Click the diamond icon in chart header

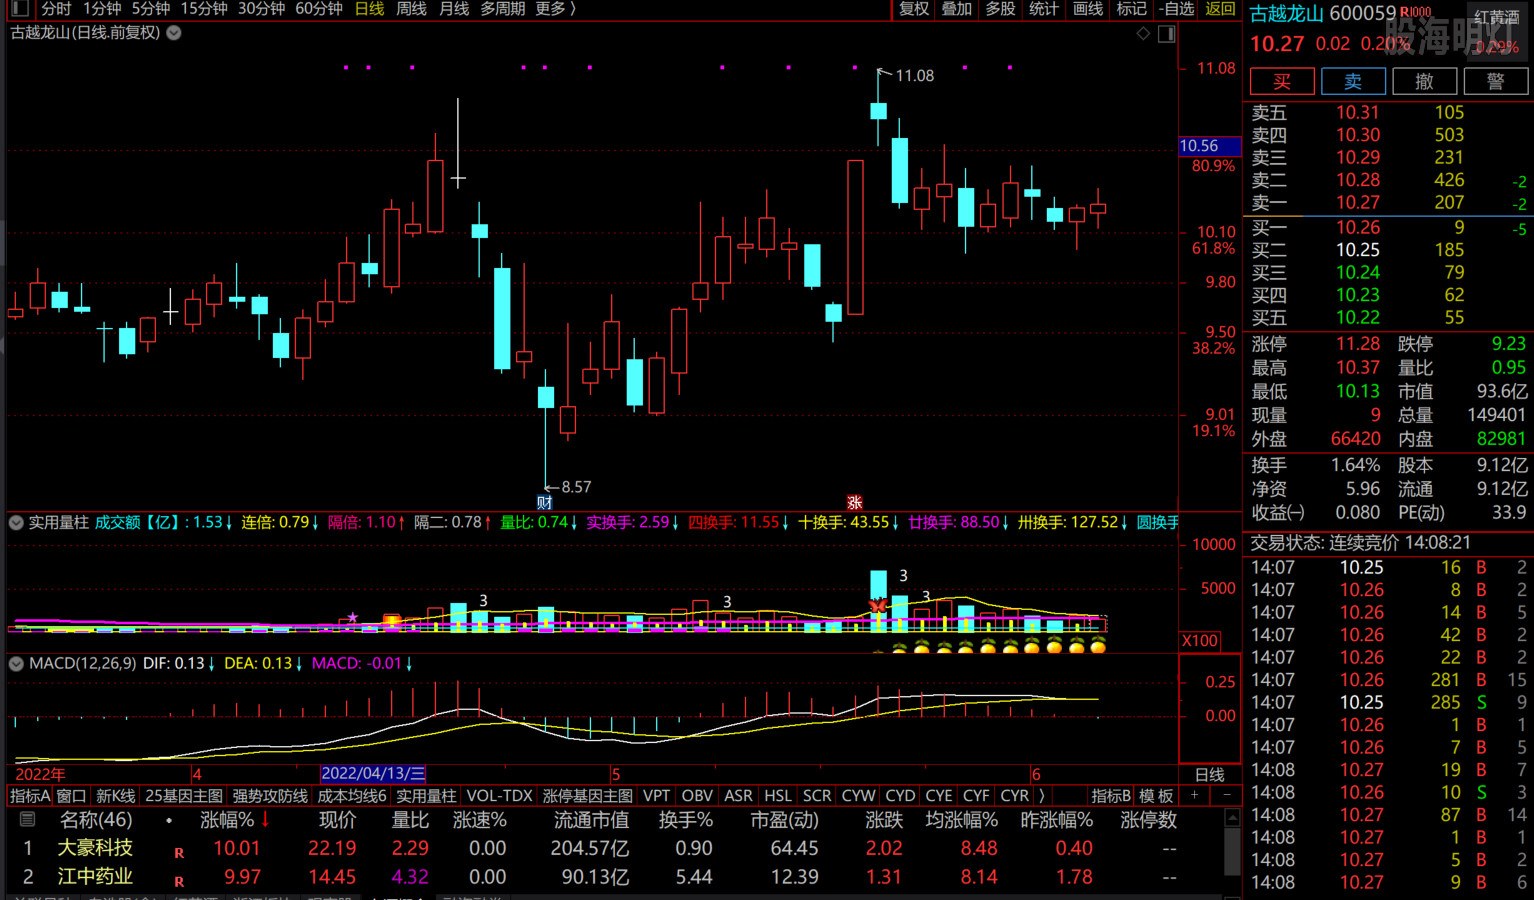(x=1143, y=33)
